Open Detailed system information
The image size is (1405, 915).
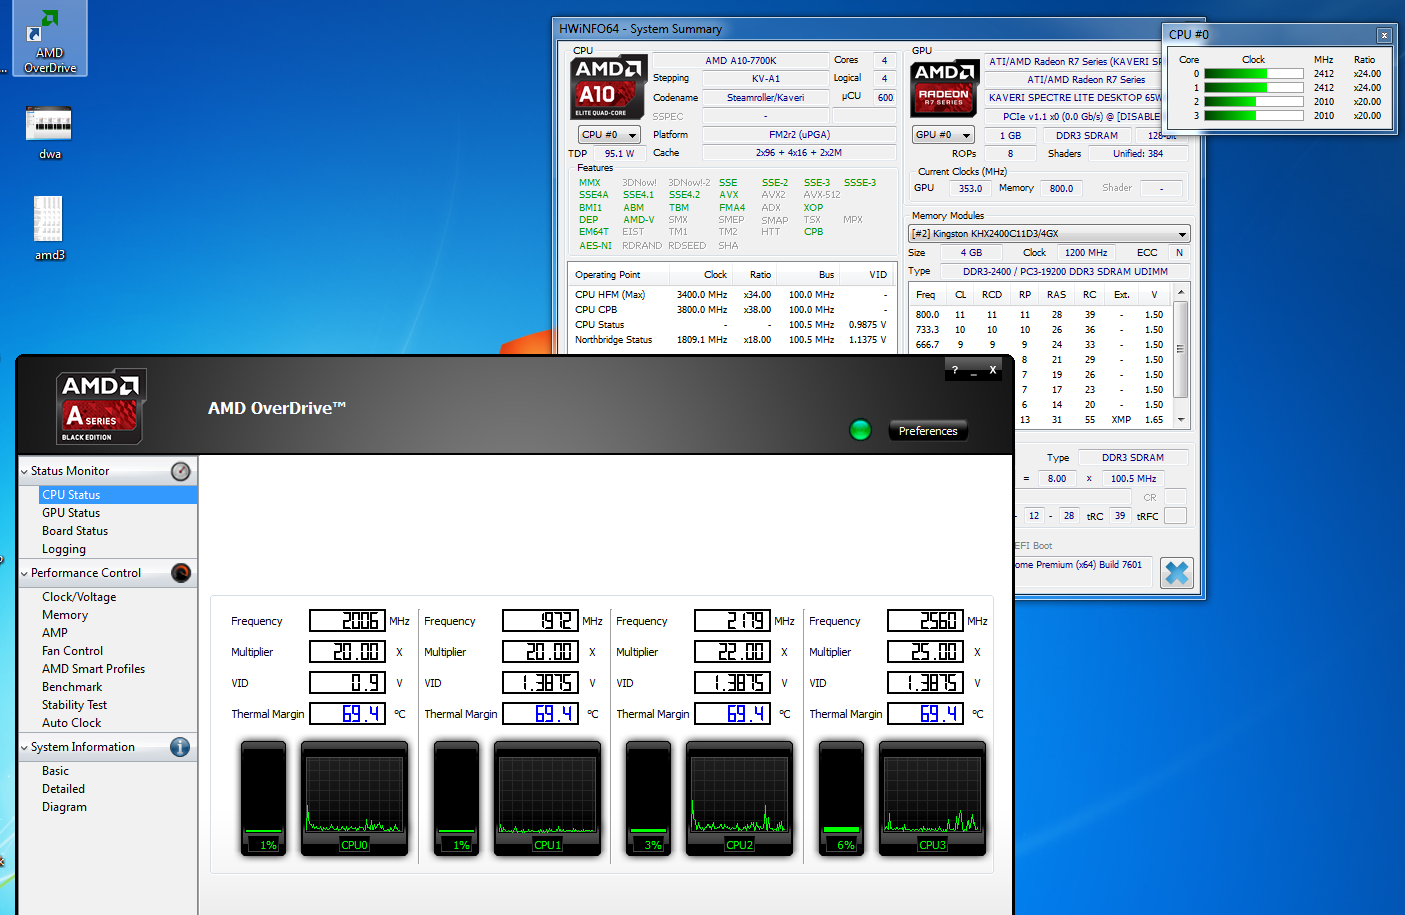[63, 789]
